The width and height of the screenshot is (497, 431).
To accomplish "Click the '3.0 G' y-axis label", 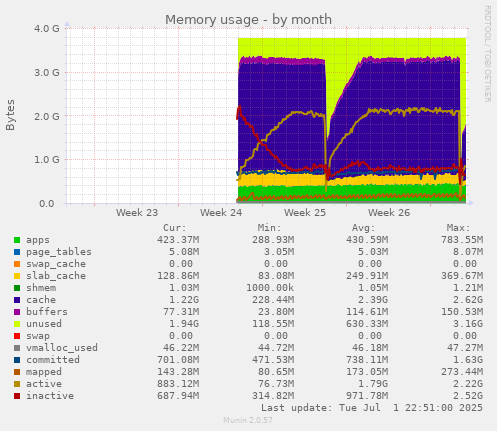I will [47, 72].
